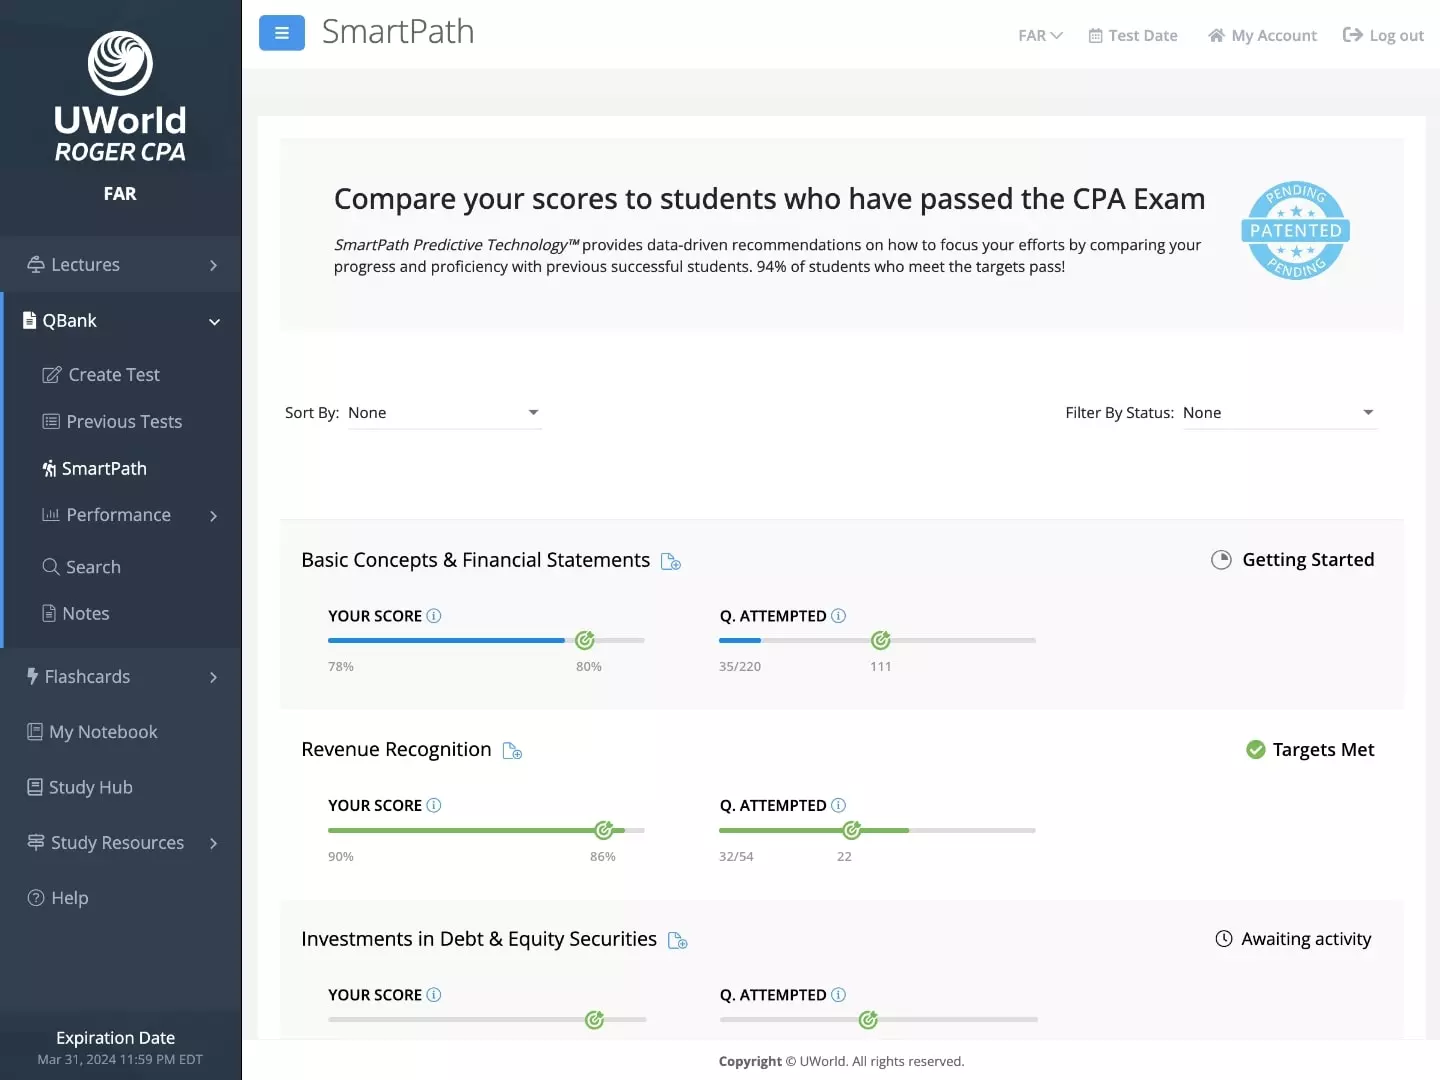Click the QBank document icon
The image size is (1440, 1080).
[x=30, y=321]
